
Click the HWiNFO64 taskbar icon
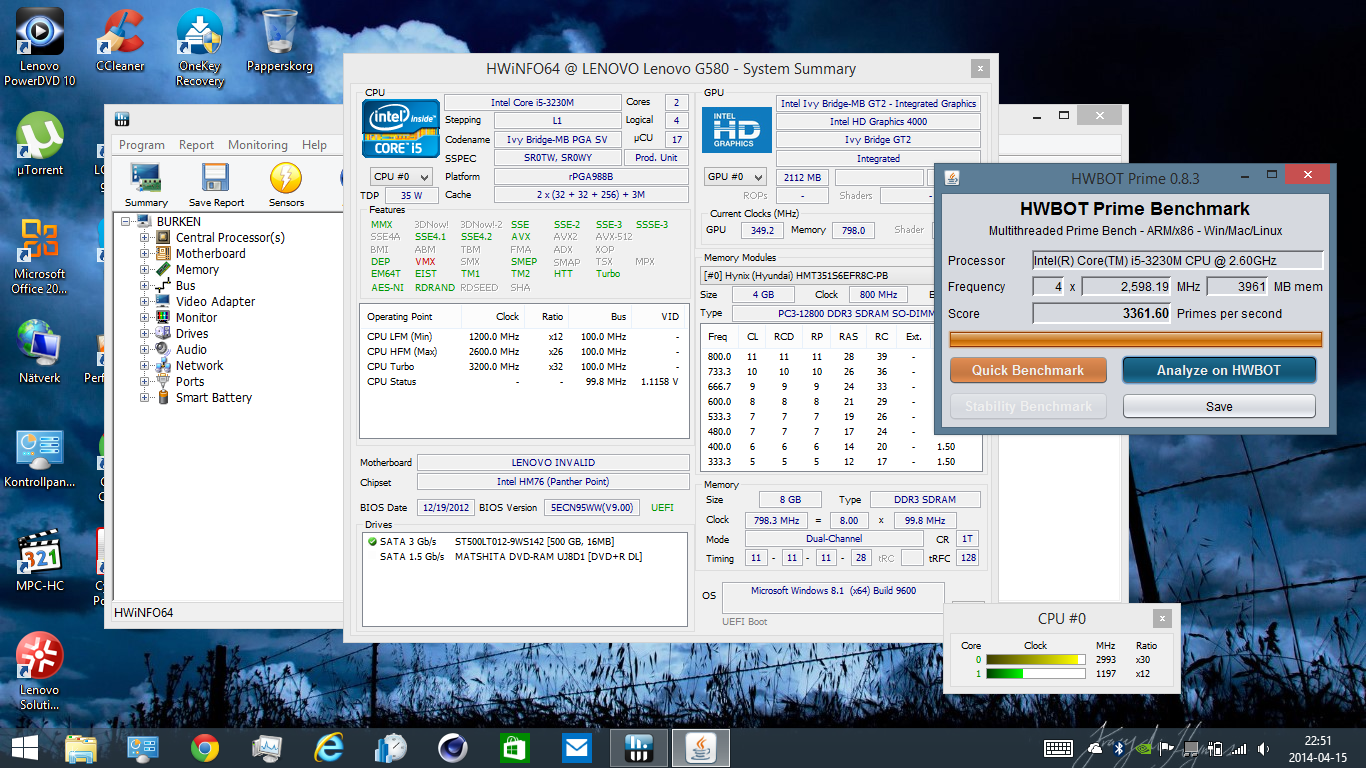pyautogui.click(x=639, y=748)
